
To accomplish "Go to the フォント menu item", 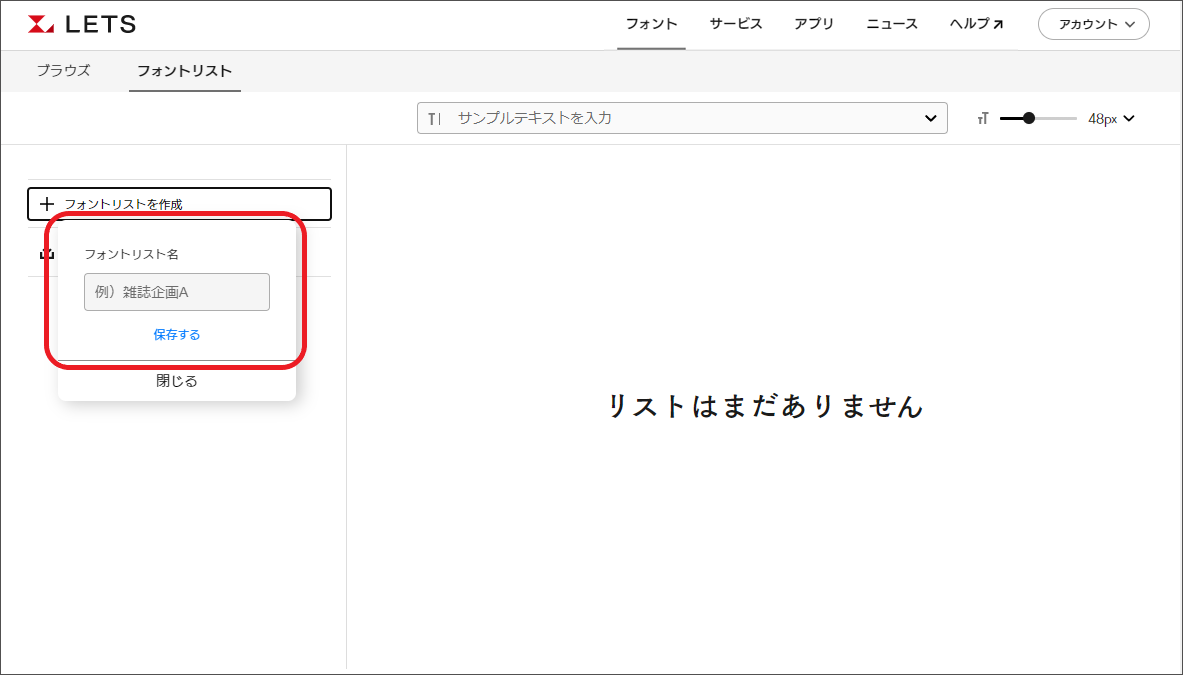I will pyautogui.click(x=651, y=24).
